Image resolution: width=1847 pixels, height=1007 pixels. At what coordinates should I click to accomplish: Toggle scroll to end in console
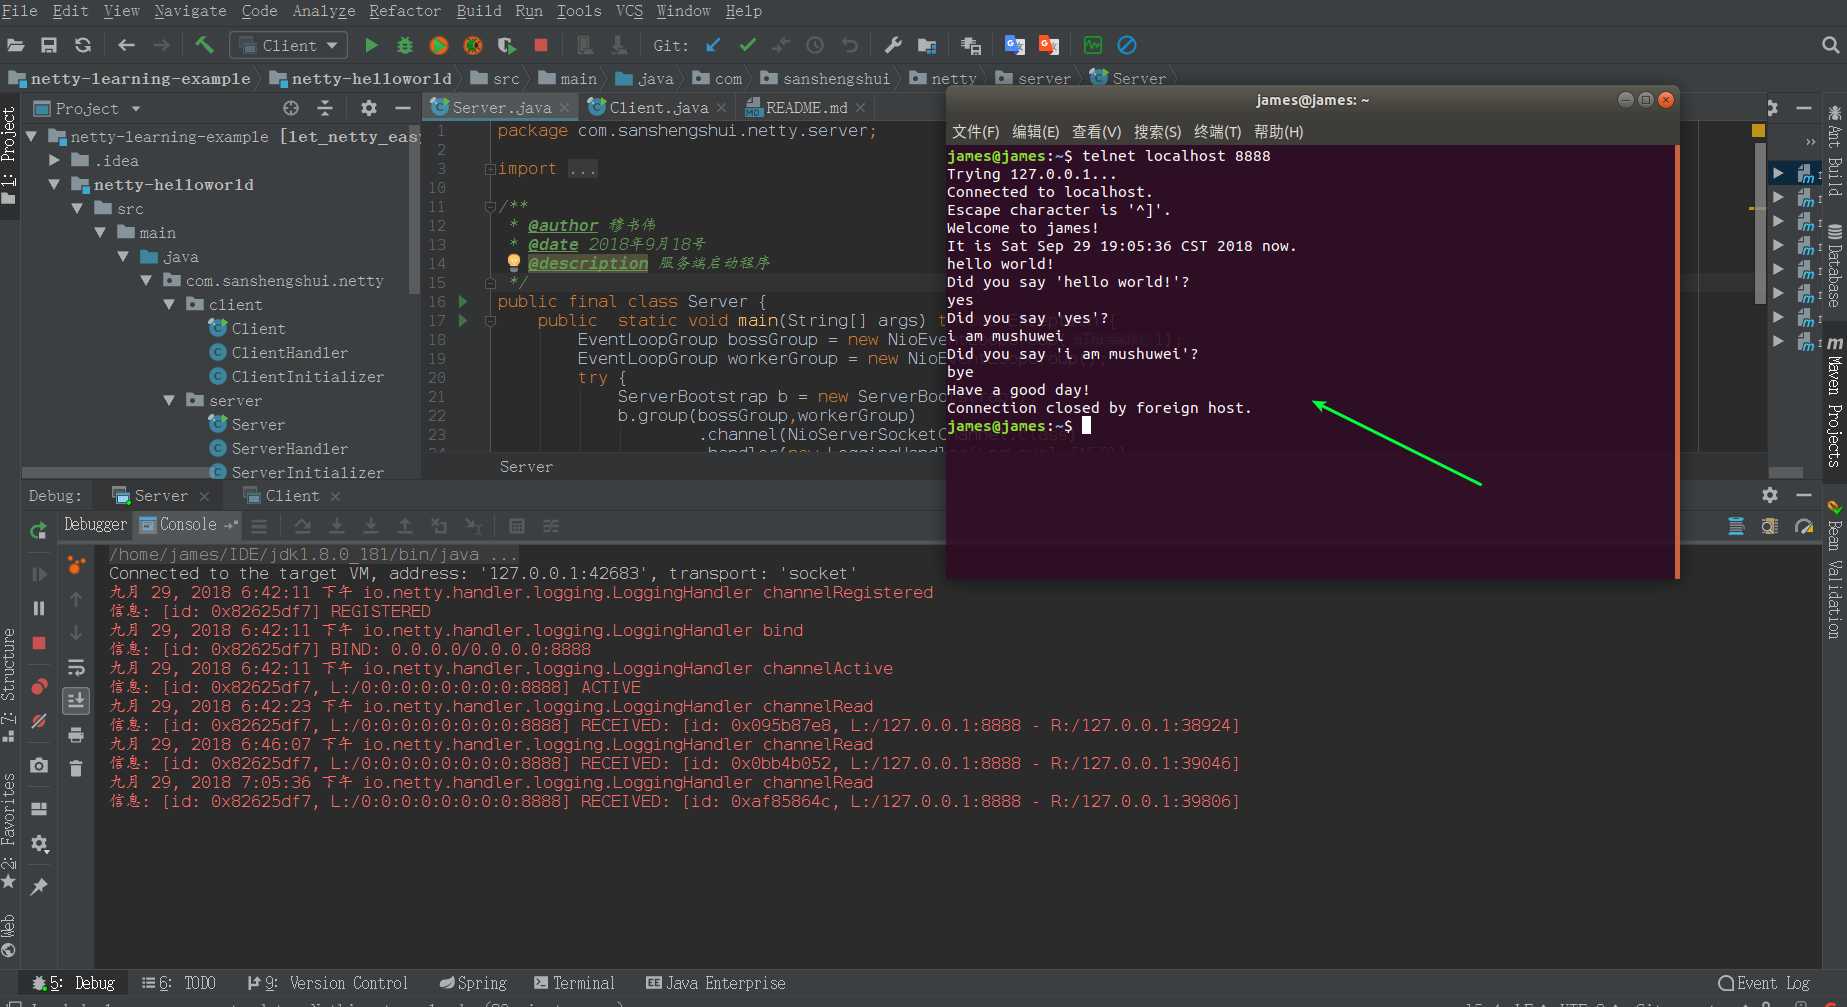(76, 700)
